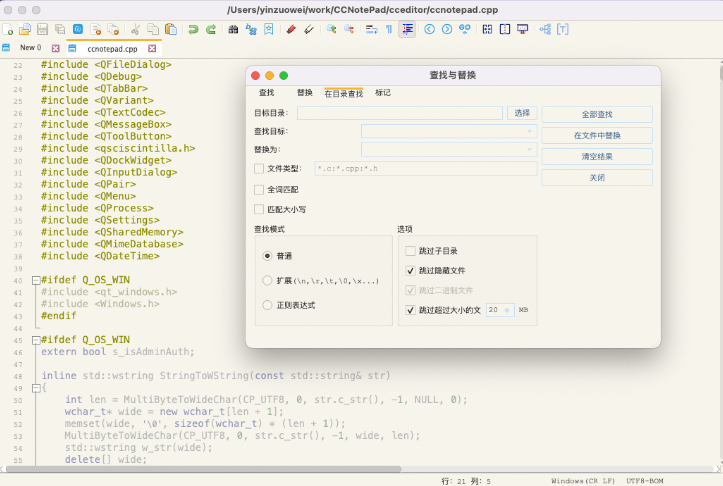Enable the 全词匹配 checkbox
The image size is (723, 486).
coord(259,190)
